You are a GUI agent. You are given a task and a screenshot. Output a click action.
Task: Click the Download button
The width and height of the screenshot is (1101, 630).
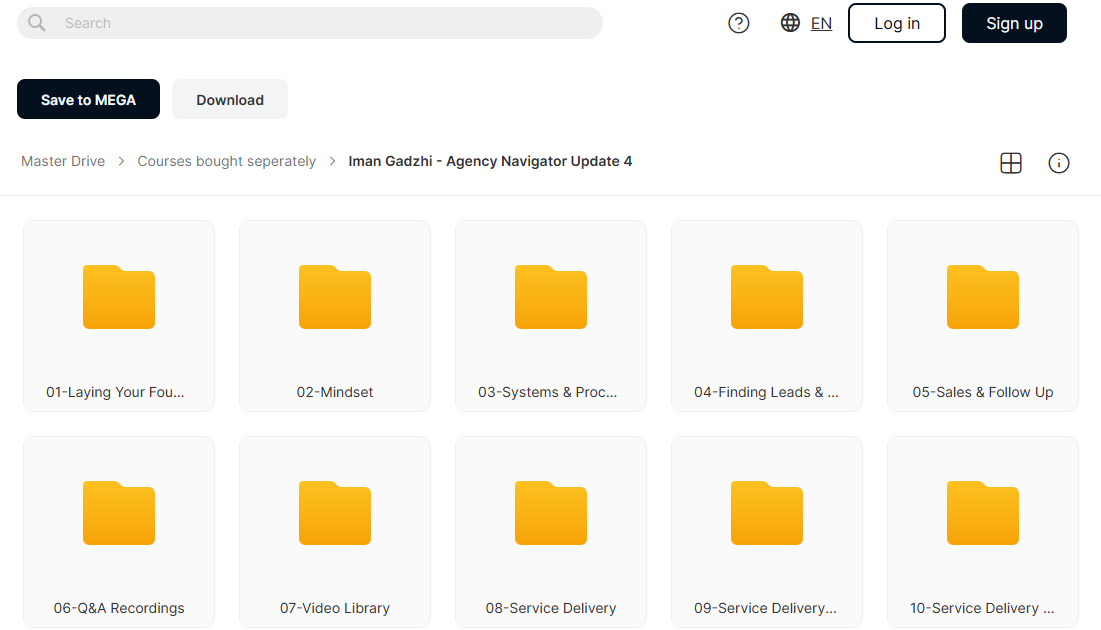coord(230,99)
